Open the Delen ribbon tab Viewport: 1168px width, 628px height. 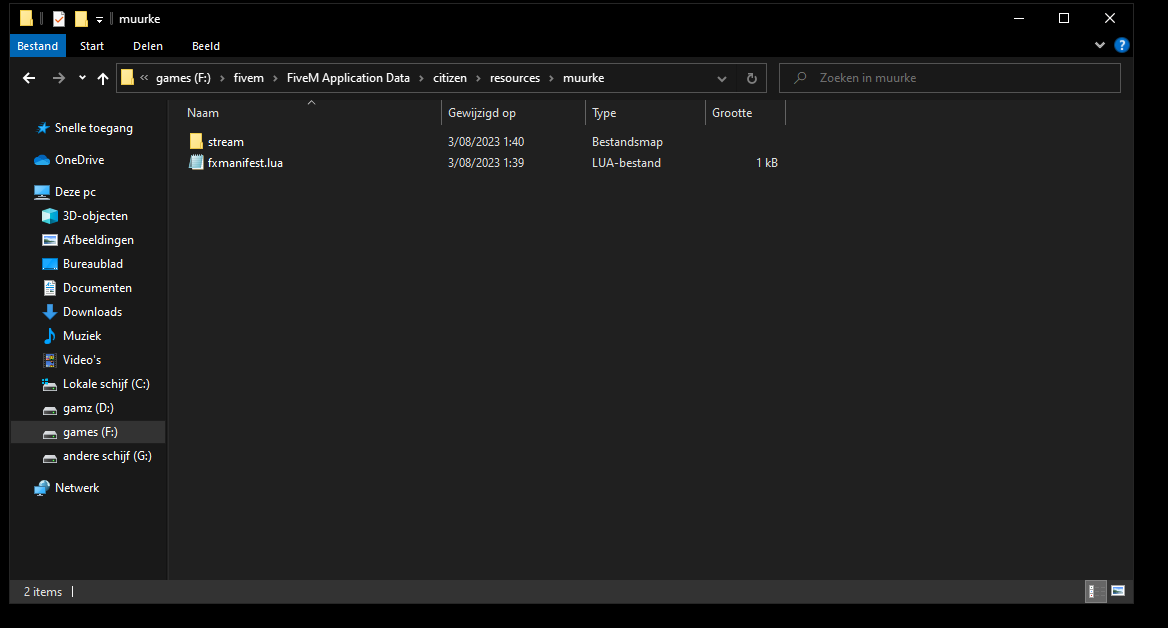[147, 46]
